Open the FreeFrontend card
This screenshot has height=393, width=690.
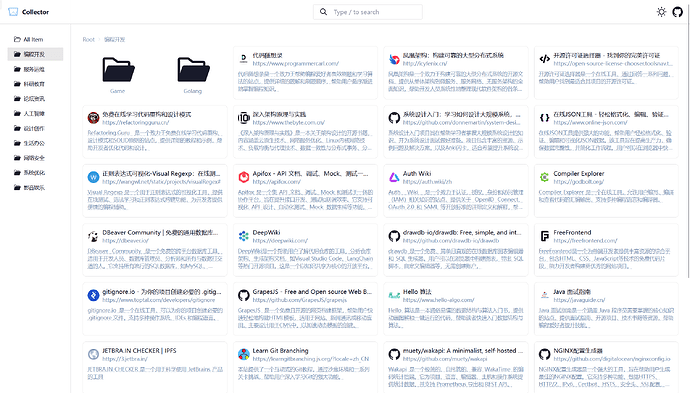pyautogui.click(x=606, y=250)
